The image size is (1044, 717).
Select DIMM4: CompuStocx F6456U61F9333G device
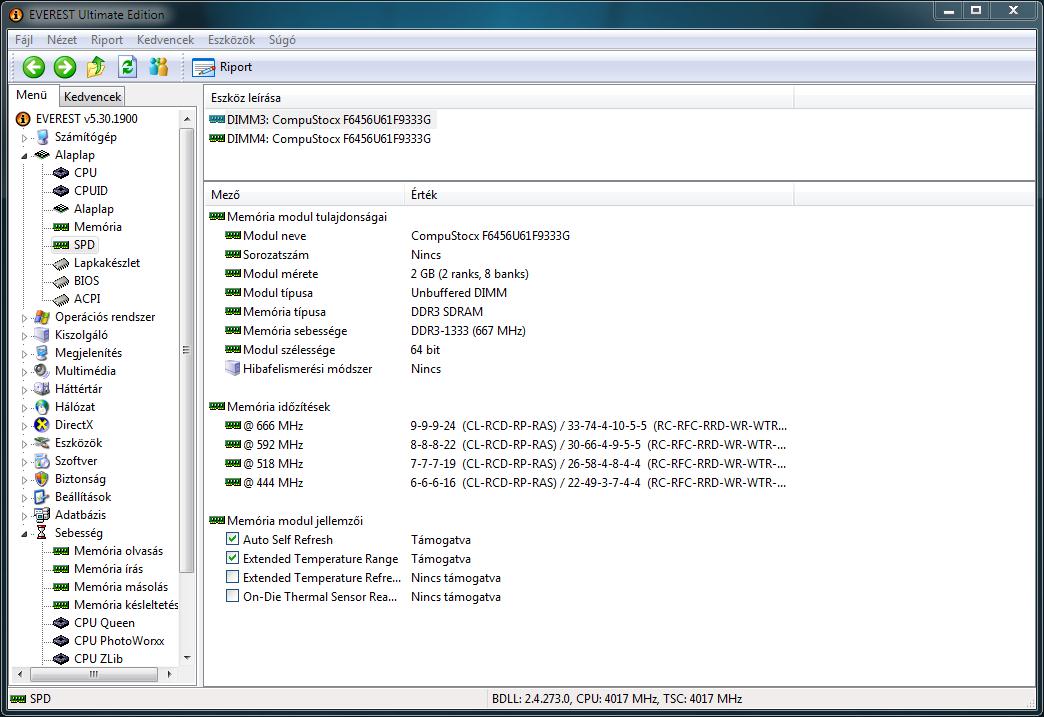[320, 138]
